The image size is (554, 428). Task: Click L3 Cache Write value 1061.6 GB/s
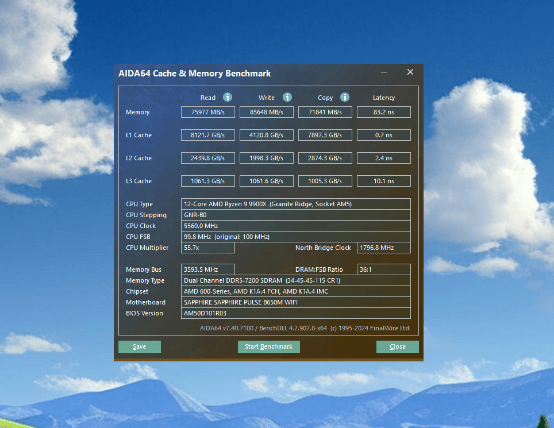(266, 181)
